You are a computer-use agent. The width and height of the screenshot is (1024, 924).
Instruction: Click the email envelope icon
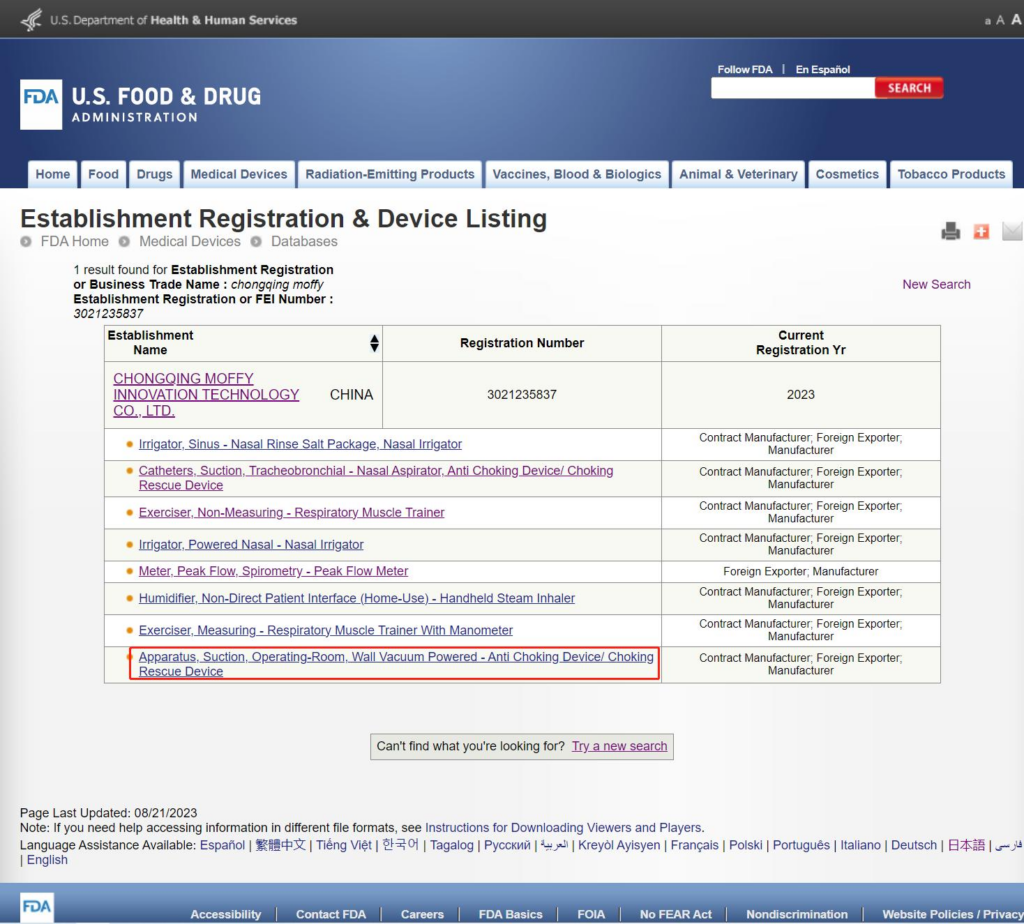[1011, 231]
